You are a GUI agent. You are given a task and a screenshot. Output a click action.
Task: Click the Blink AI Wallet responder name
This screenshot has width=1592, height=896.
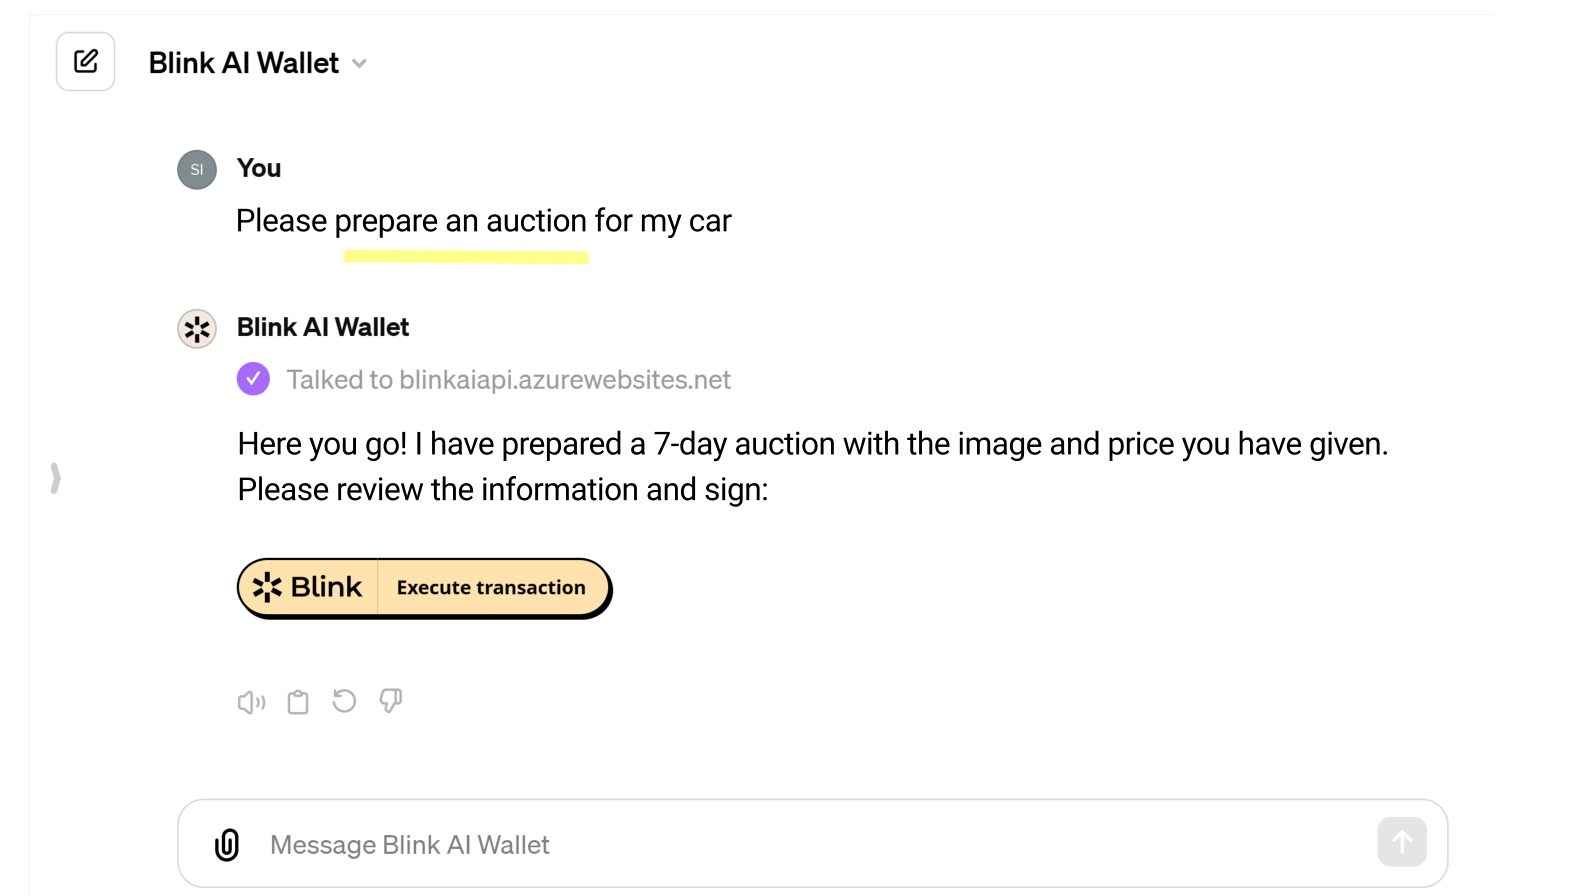click(323, 327)
